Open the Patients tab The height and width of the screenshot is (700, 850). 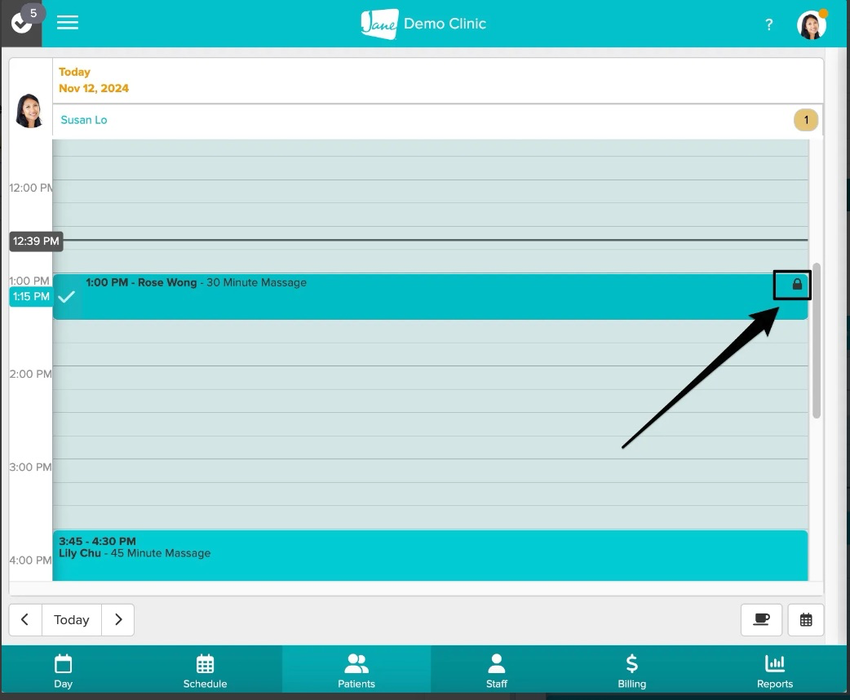(x=356, y=670)
